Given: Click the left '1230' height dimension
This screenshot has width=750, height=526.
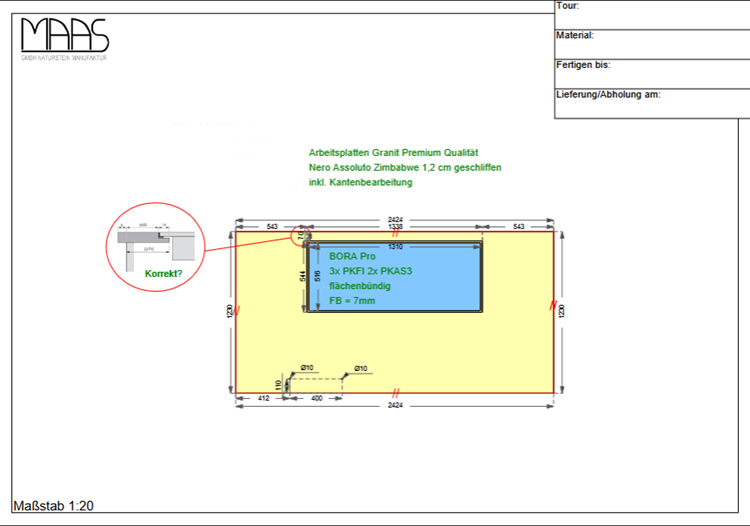Looking at the screenshot, I should click(230, 311).
